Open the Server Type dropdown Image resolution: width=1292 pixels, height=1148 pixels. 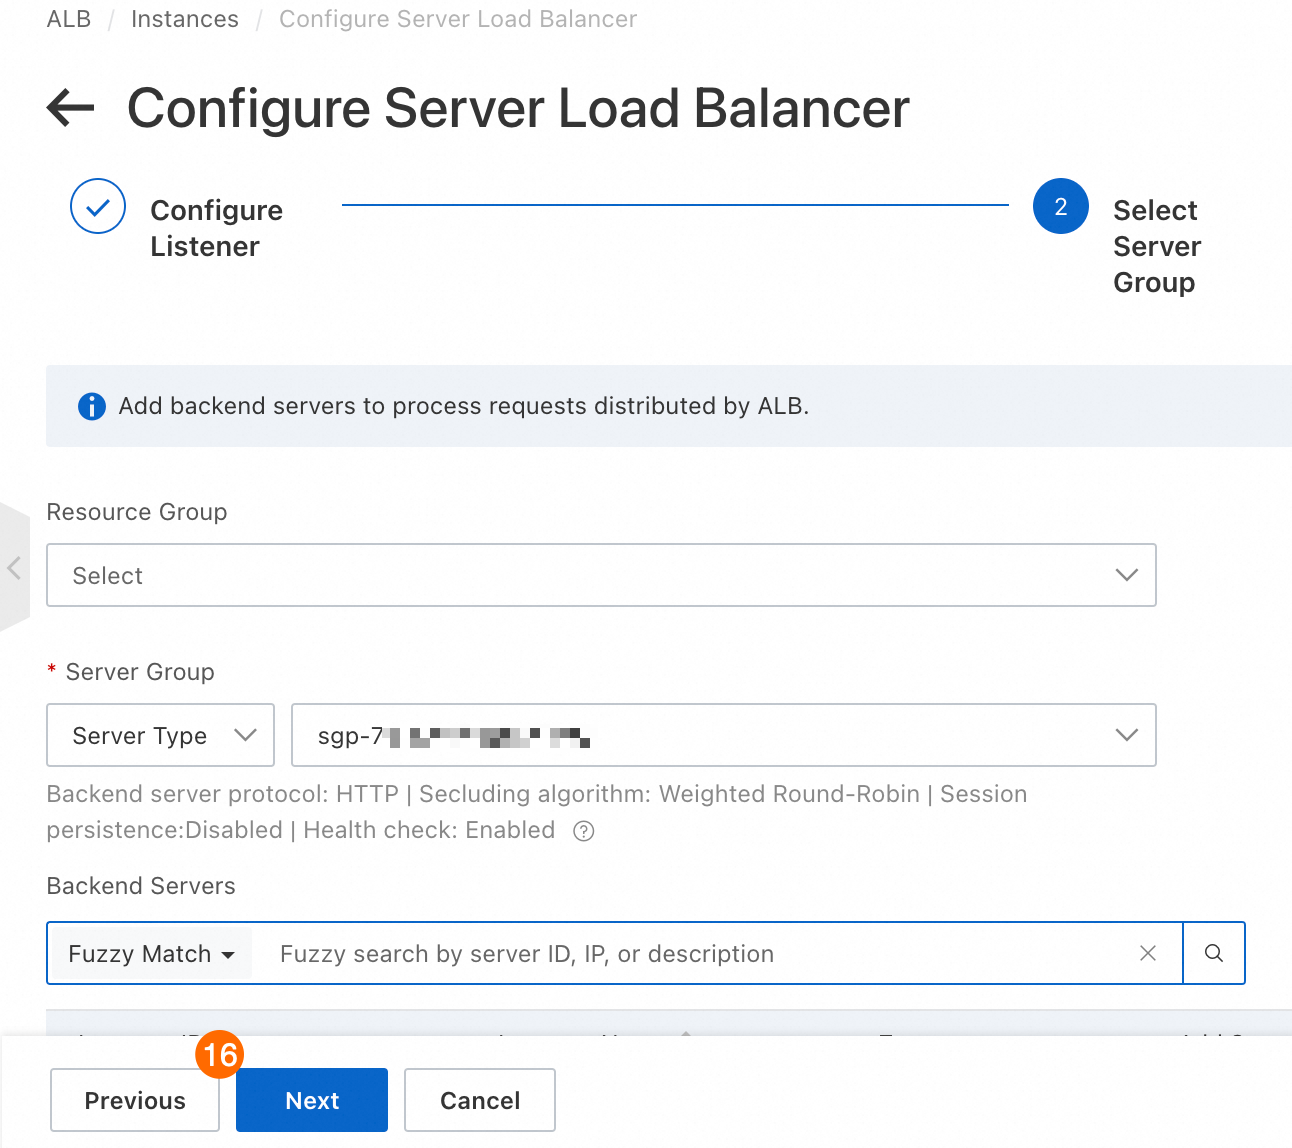tap(160, 735)
